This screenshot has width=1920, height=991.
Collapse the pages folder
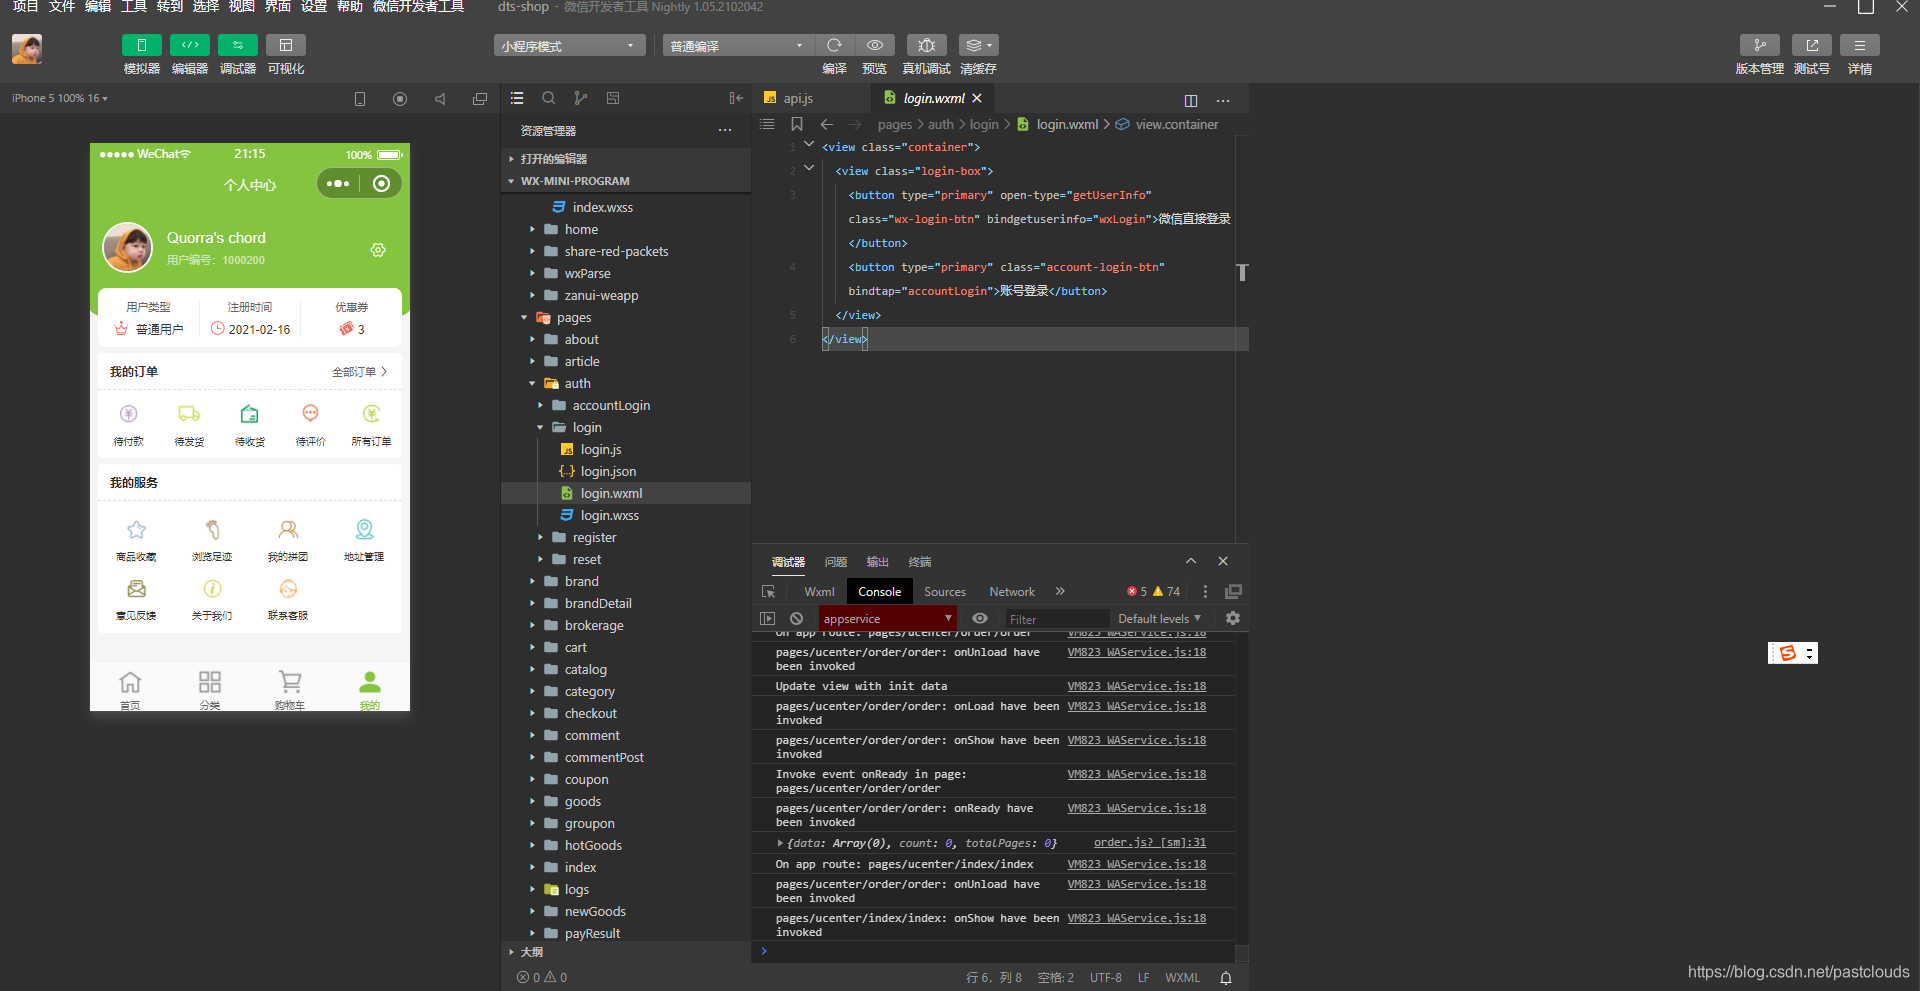pos(574,317)
